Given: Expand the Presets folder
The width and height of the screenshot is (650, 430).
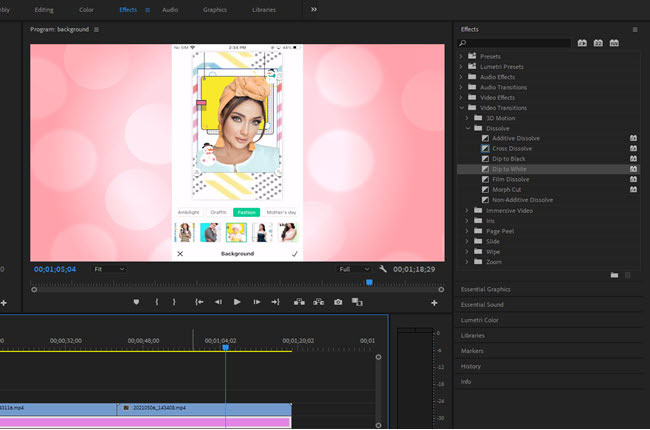Looking at the screenshot, I should click(461, 56).
